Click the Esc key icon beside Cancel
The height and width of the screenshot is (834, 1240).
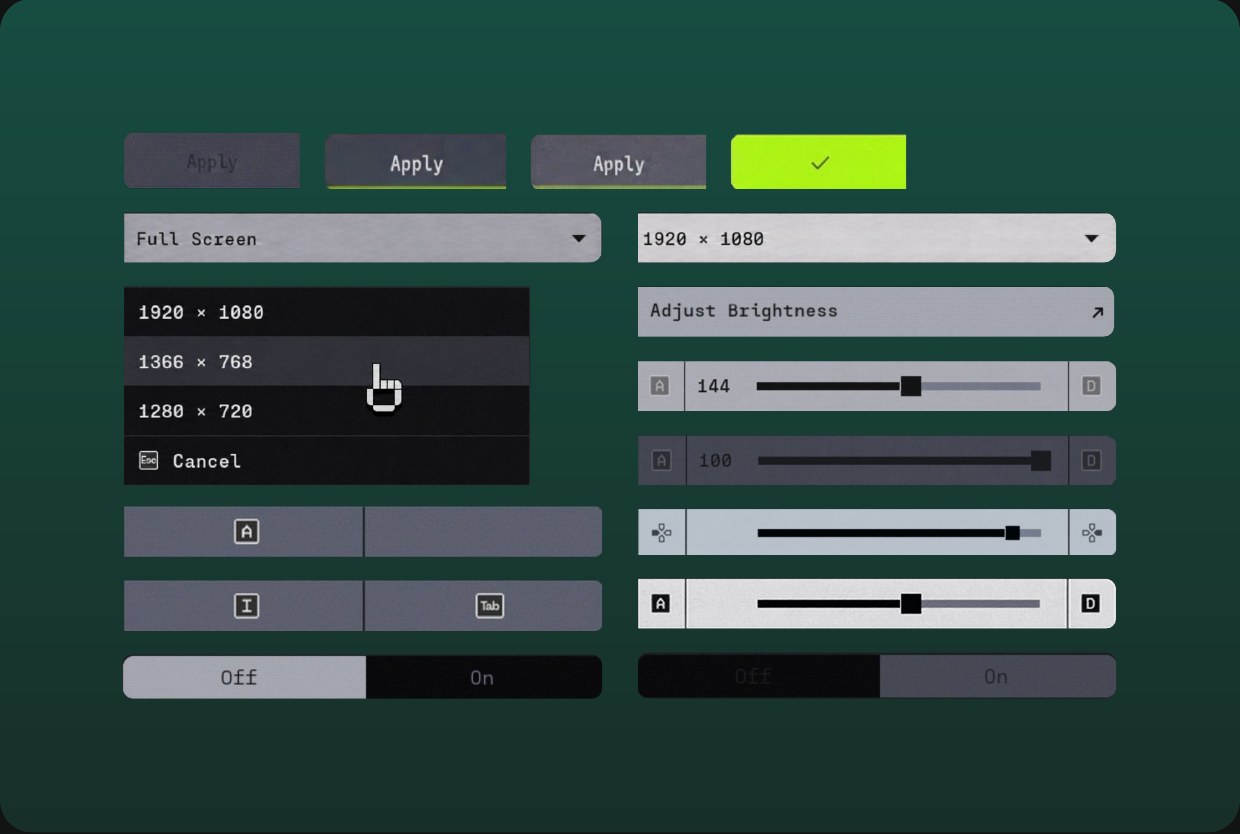149,460
